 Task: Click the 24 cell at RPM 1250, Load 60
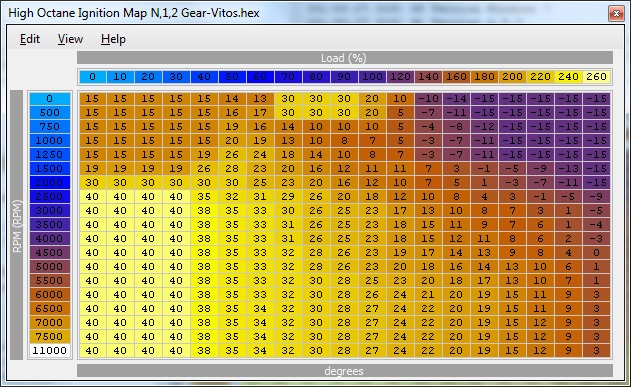(260, 154)
